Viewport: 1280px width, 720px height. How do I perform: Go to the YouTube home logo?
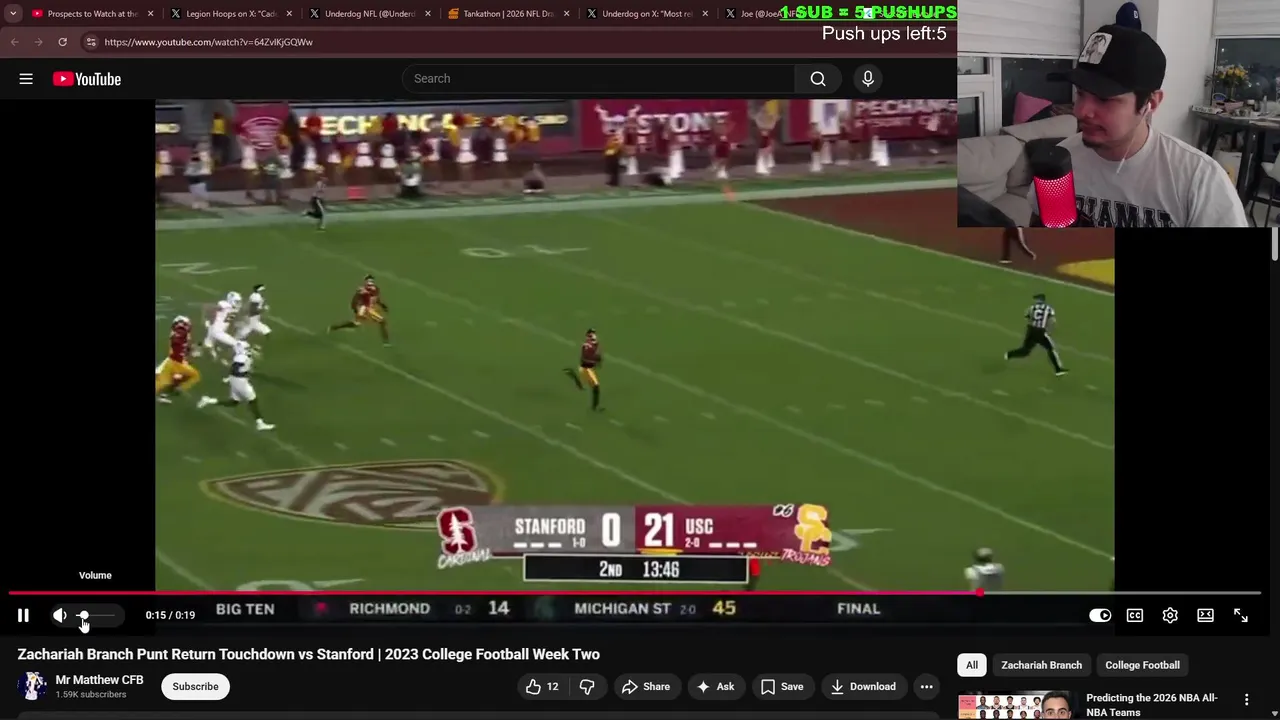point(87,79)
